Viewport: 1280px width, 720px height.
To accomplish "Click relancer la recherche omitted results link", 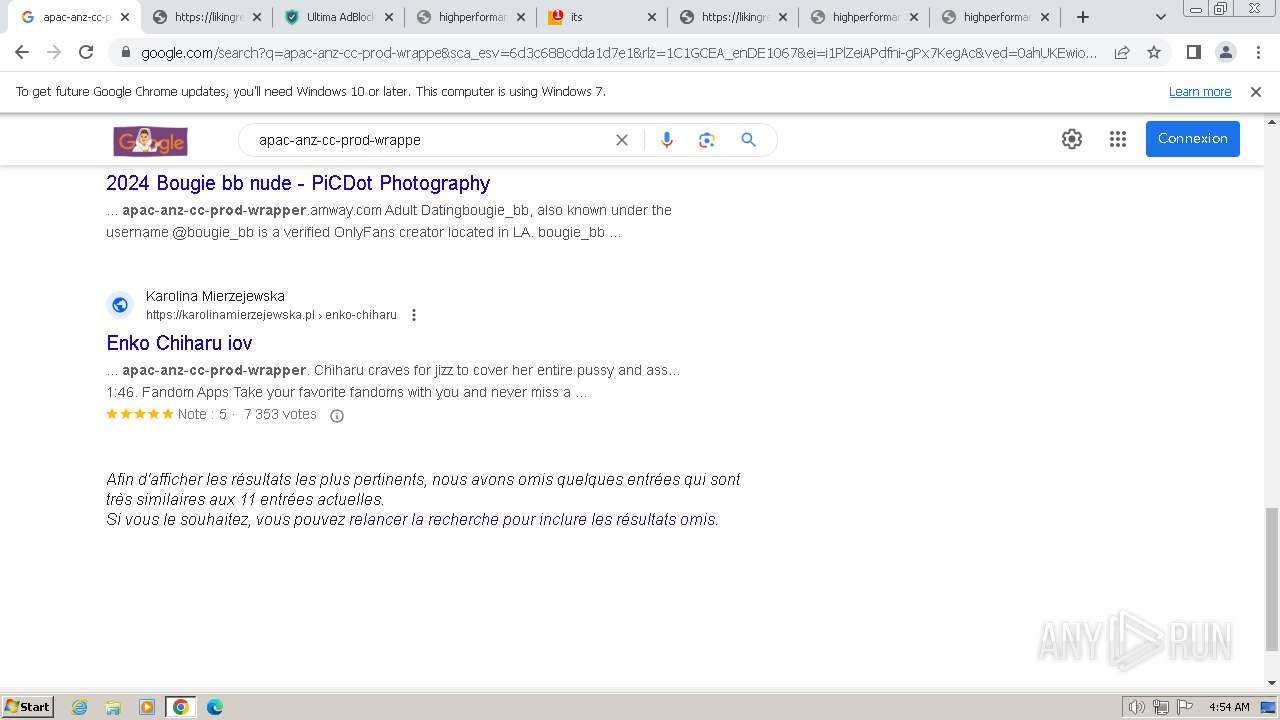I will 532,520.
